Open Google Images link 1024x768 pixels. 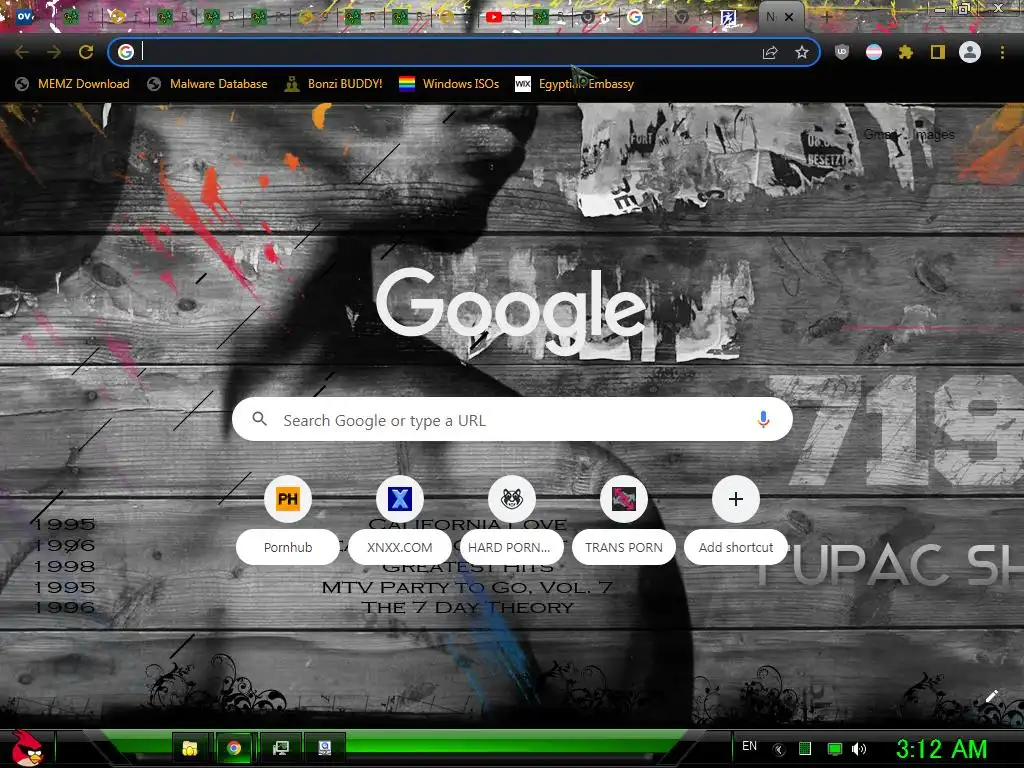tap(935, 135)
